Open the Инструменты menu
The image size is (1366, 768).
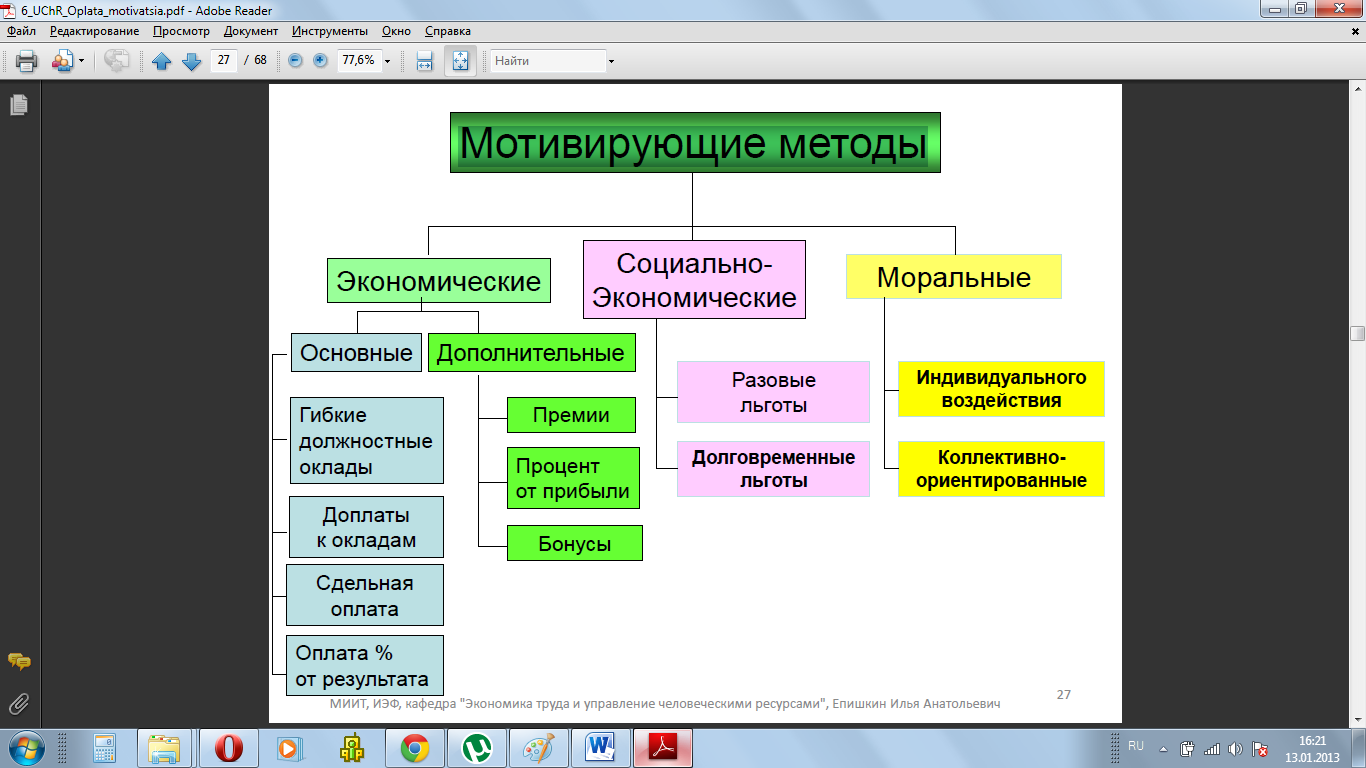pos(330,31)
